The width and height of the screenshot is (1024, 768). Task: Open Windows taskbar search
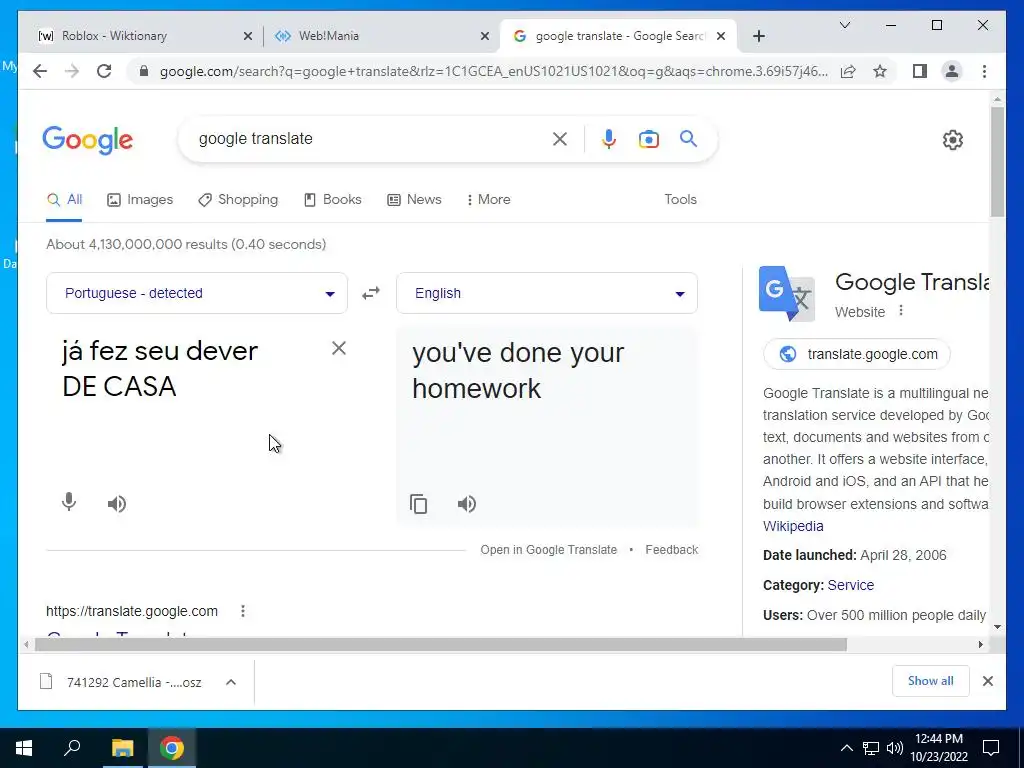pyautogui.click(x=72, y=748)
